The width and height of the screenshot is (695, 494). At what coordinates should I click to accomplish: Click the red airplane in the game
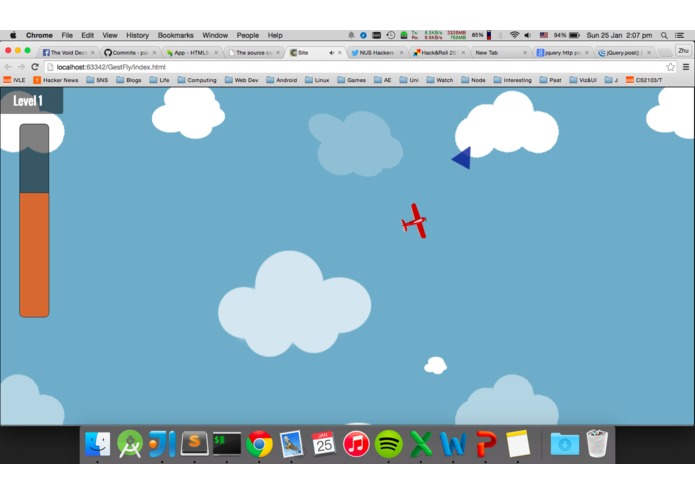pos(414,221)
